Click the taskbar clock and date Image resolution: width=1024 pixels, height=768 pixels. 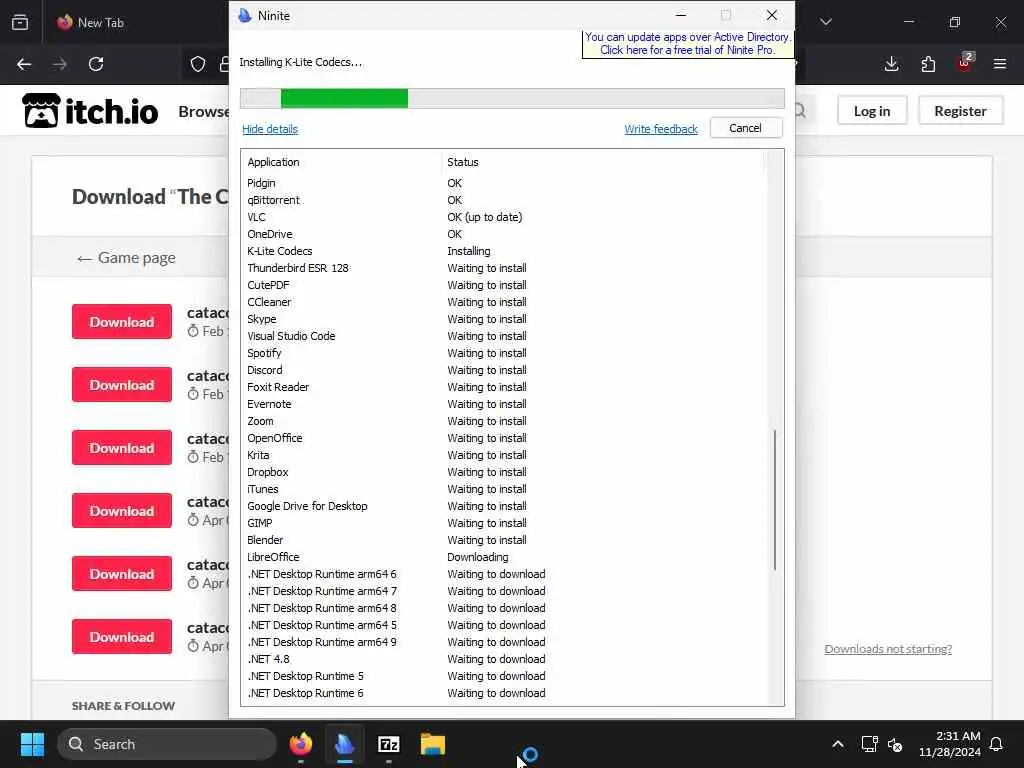click(x=950, y=744)
